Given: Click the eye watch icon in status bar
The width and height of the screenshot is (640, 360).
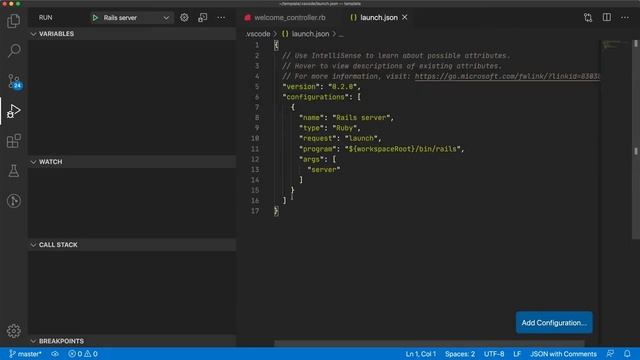Looking at the screenshot, I should click(x=55, y=354).
